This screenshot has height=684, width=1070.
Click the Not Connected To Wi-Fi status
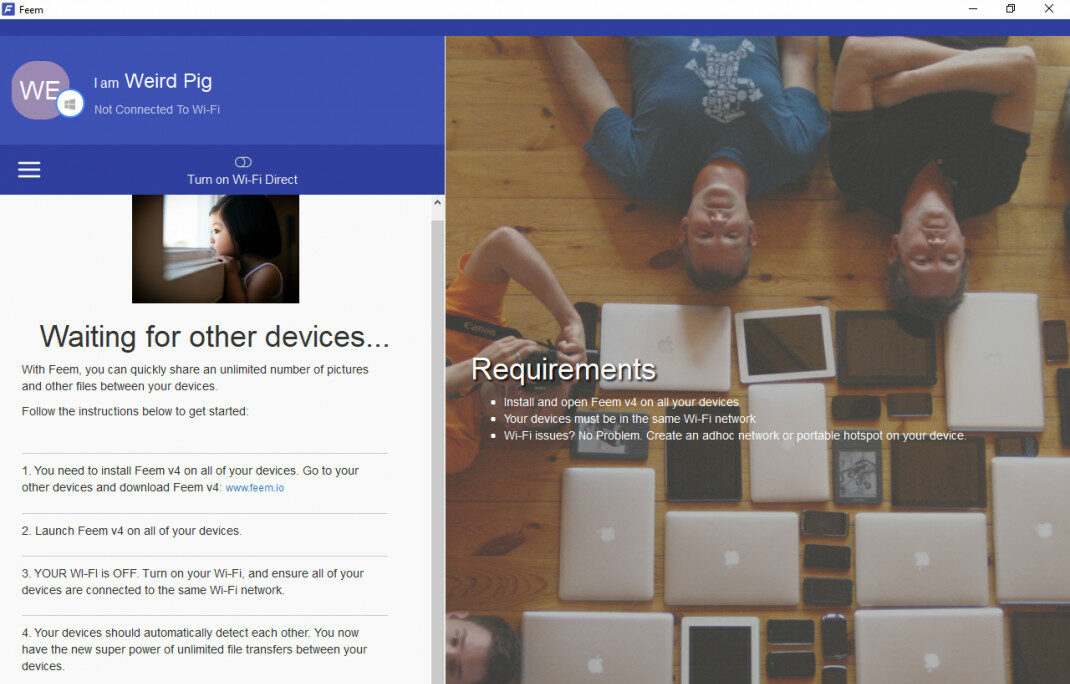coord(157,109)
